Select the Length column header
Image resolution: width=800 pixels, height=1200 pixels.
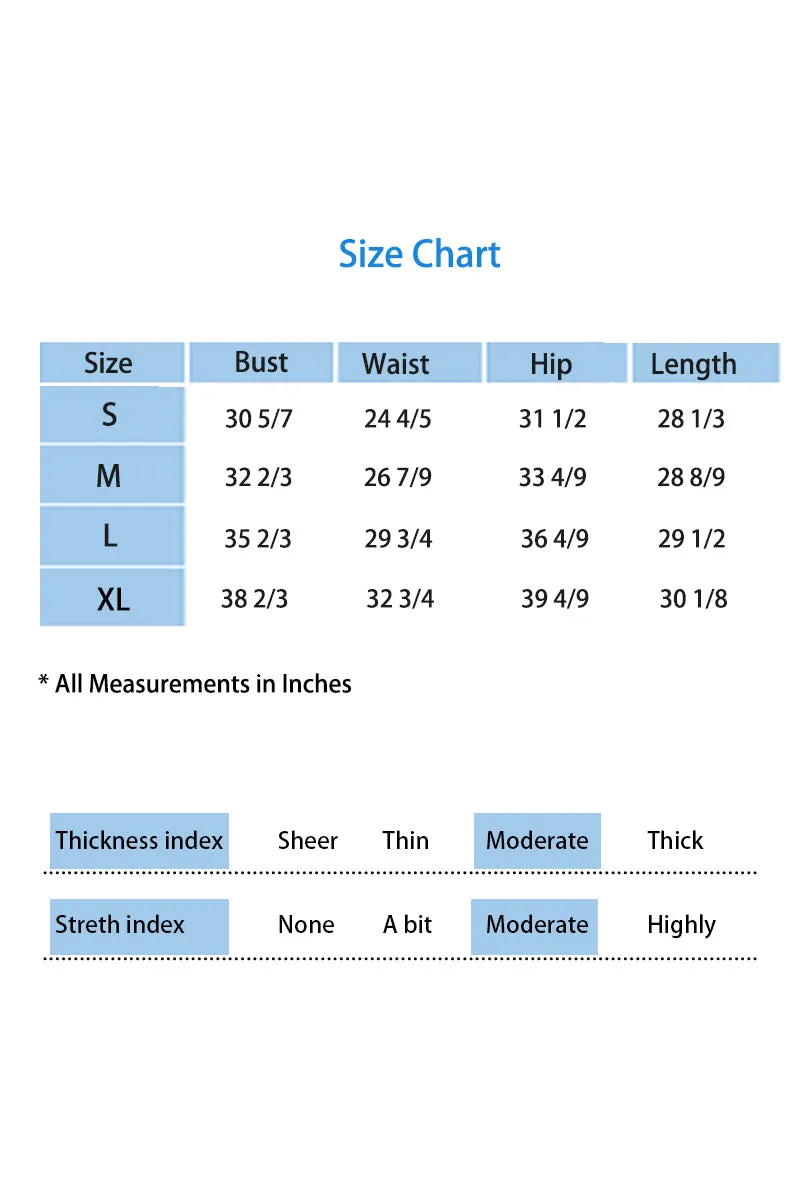pyautogui.click(x=705, y=362)
